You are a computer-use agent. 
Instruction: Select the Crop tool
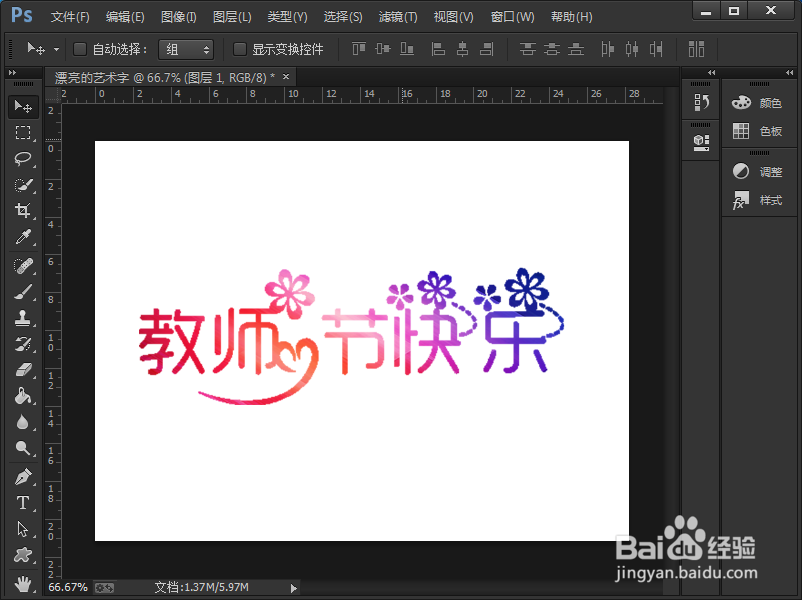pyautogui.click(x=23, y=211)
